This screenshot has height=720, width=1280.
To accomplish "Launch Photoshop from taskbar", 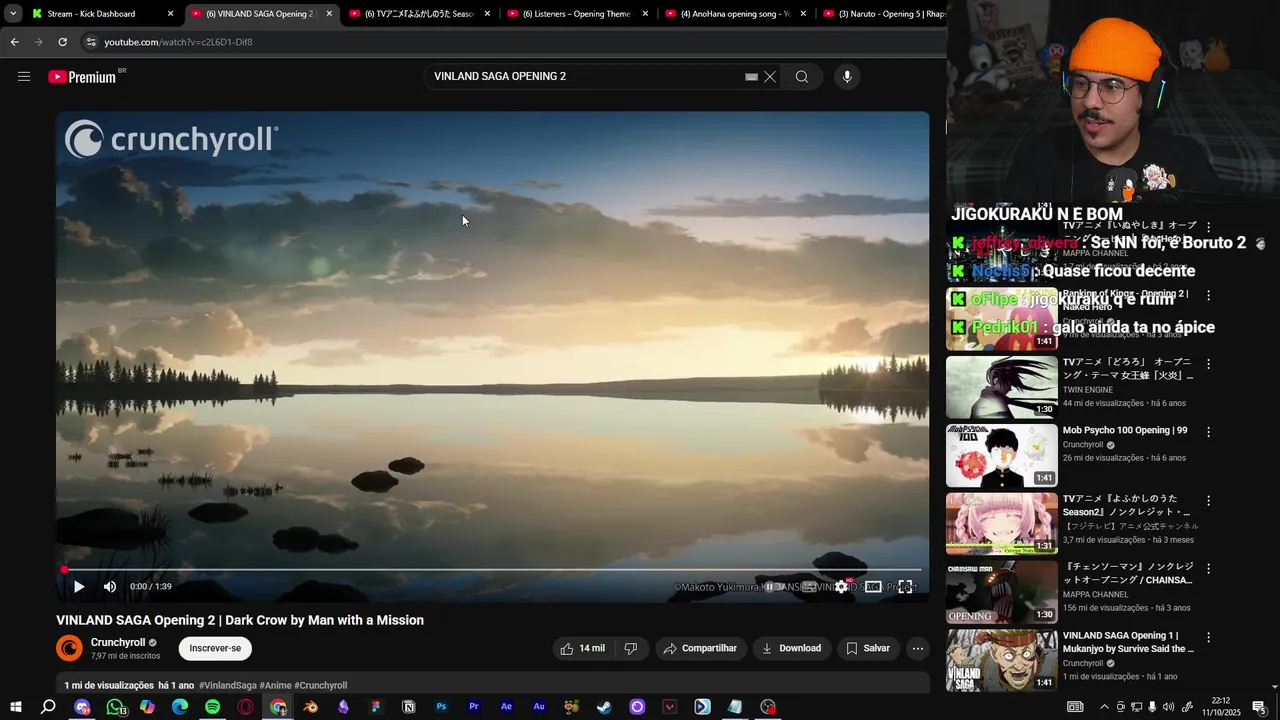I will pos(441,707).
